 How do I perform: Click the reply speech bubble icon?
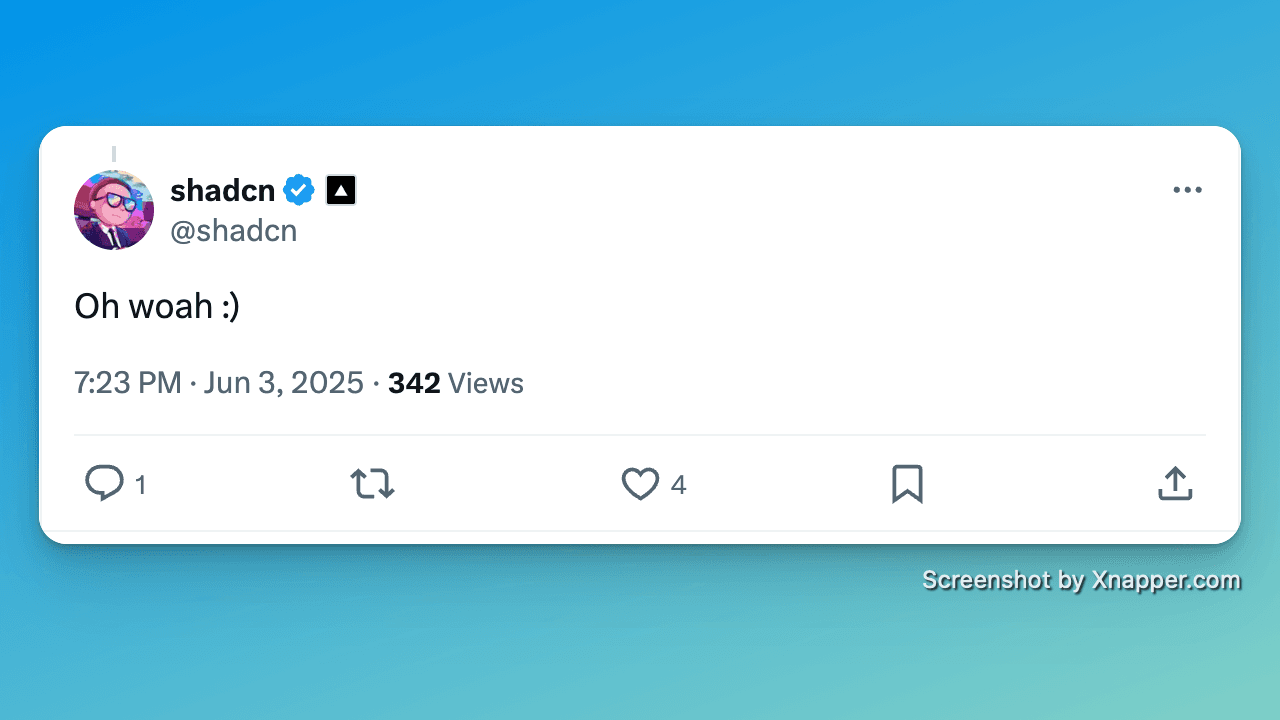[x=104, y=484]
